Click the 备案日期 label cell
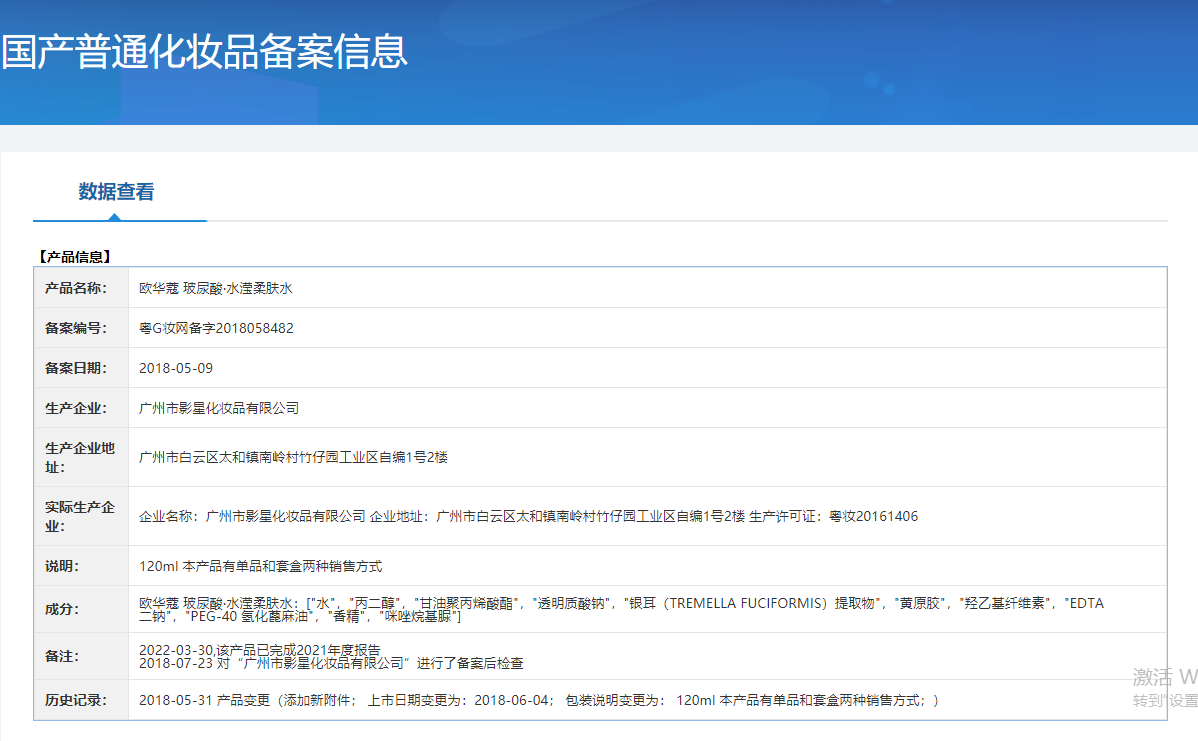 pos(81,368)
